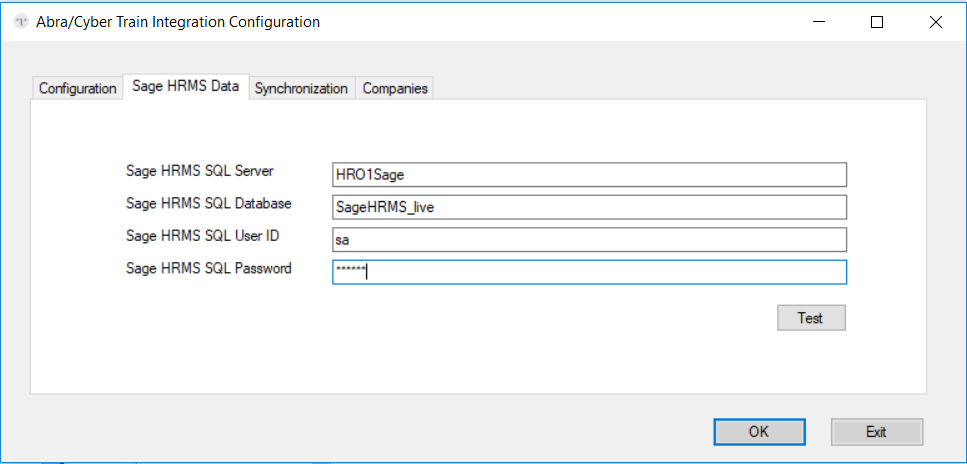
Task: Click into the SQL Server field containing HRO1Sage
Action: coord(589,175)
